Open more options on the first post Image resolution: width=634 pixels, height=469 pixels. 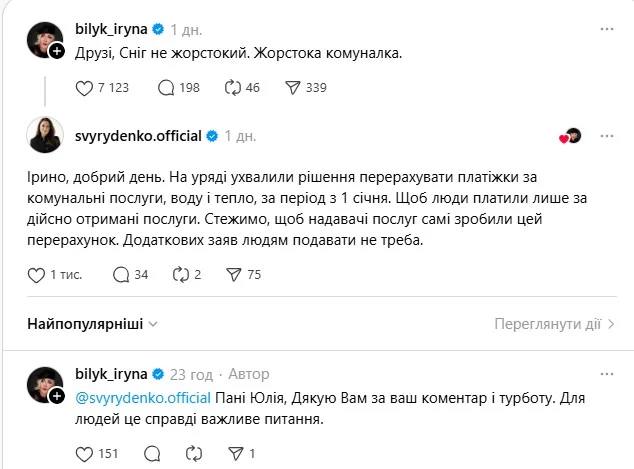point(607,29)
